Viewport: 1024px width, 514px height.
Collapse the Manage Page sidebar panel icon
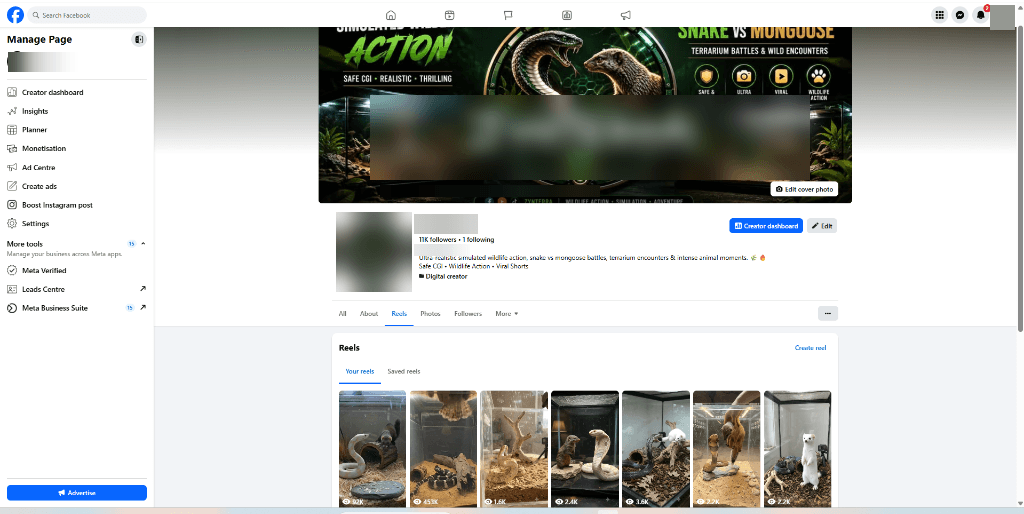138,40
